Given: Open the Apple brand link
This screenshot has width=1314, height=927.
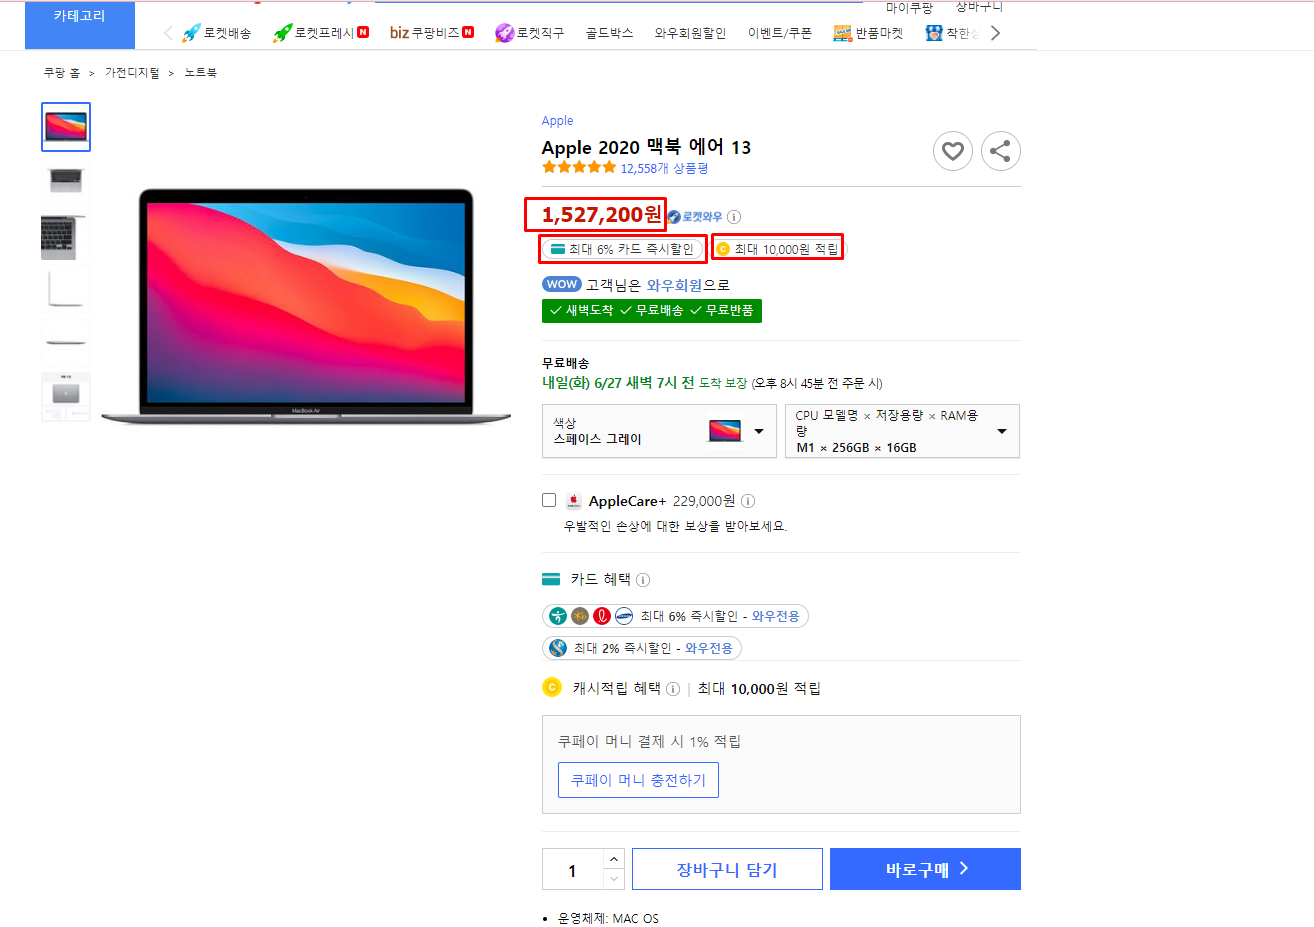Looking at the screenshot, I should click(x=557, y=121).
